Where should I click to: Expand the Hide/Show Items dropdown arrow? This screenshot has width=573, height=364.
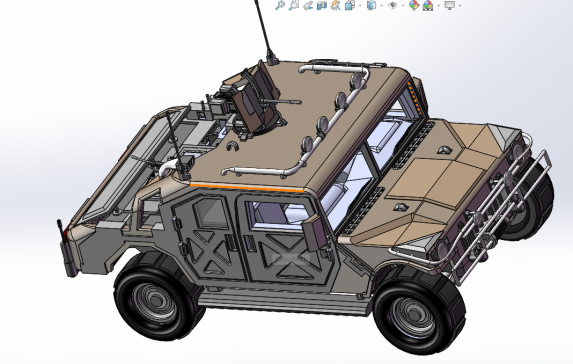403,5
